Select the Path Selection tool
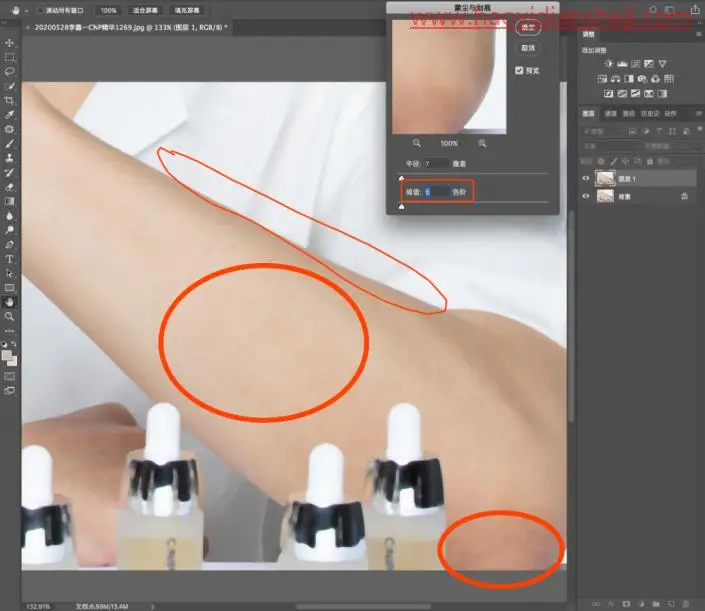705x611 pixels. pos(9,273)
